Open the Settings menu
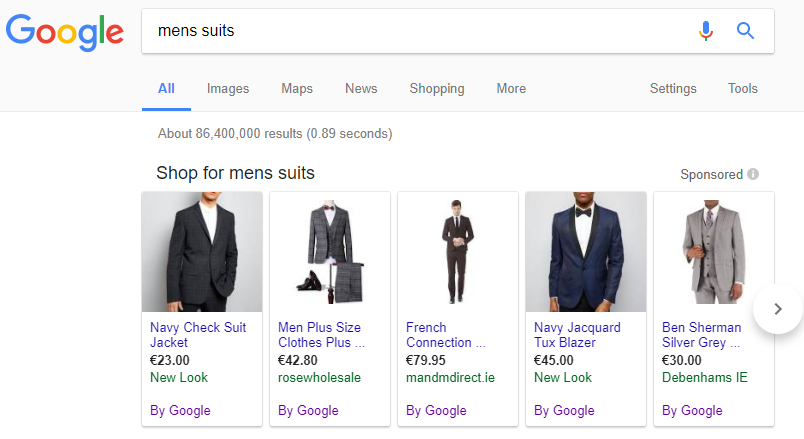 673,89
